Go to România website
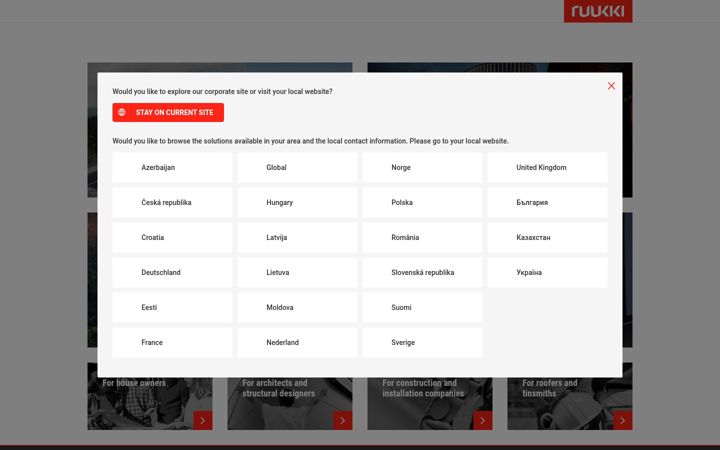Screen dimensions: 720x450 [x=422, y=237]
